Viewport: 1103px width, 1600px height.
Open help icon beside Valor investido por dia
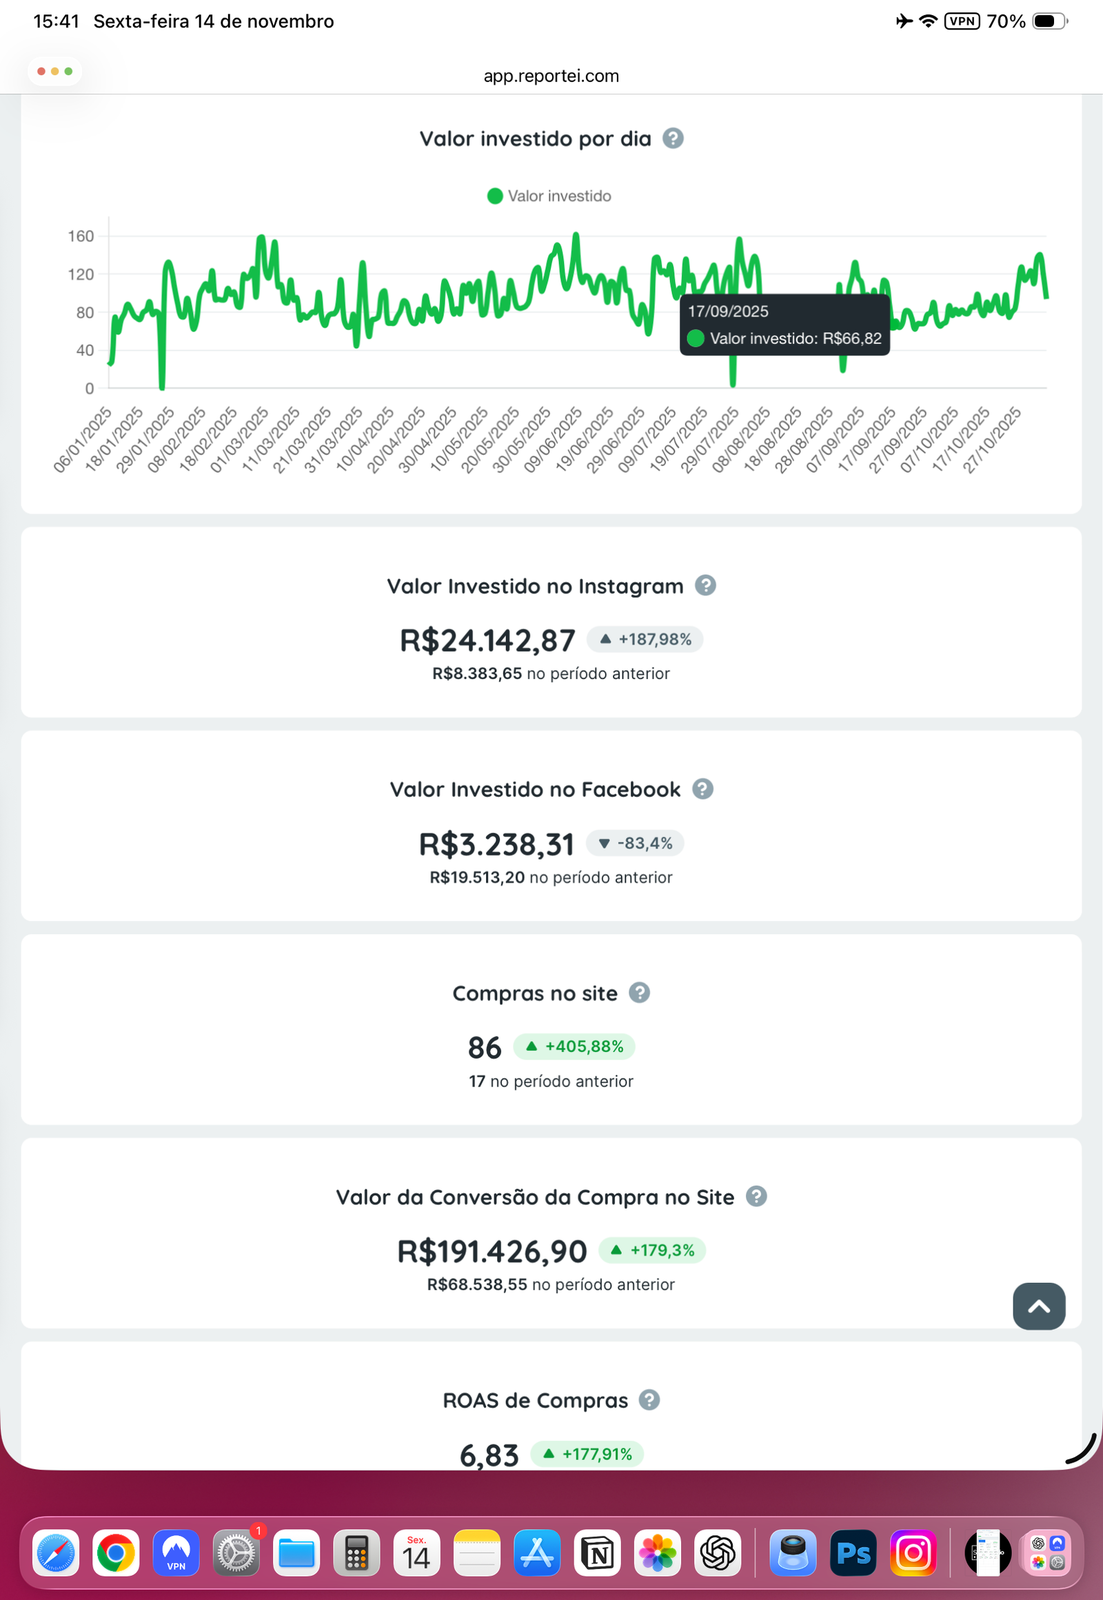(673, 138)
